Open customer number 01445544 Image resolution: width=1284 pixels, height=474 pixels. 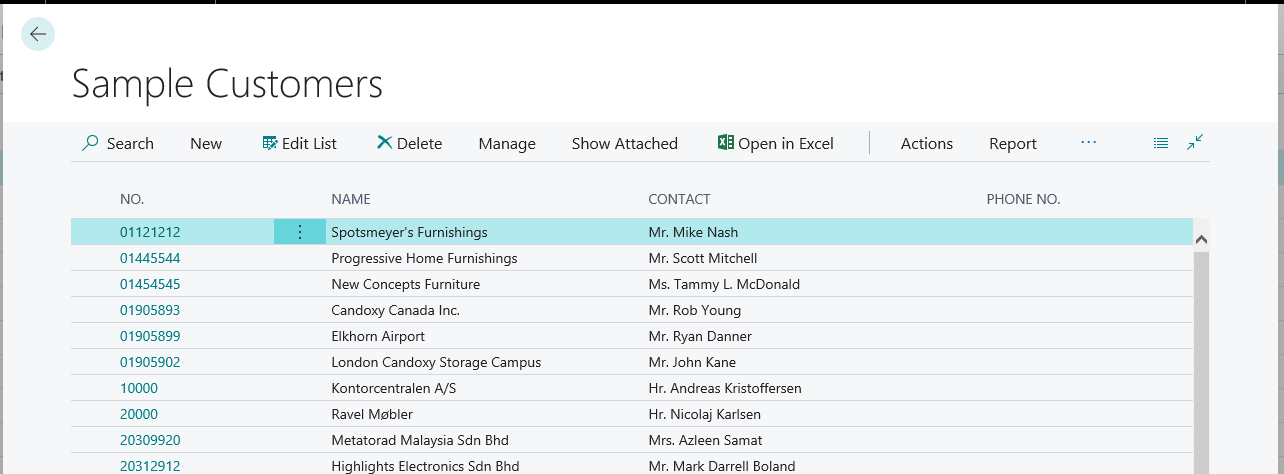click(x=150, y=258)
